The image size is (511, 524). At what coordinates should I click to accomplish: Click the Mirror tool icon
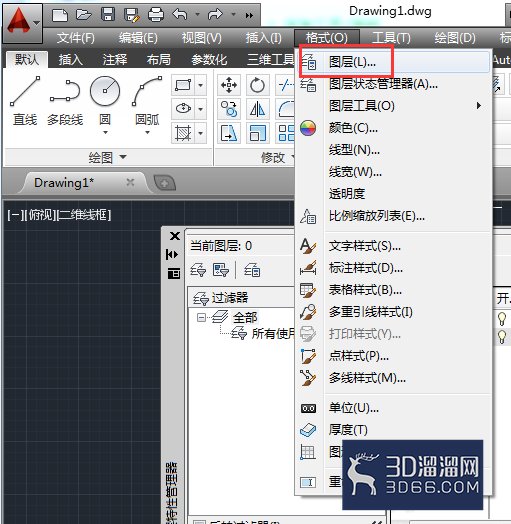(257, 109)
